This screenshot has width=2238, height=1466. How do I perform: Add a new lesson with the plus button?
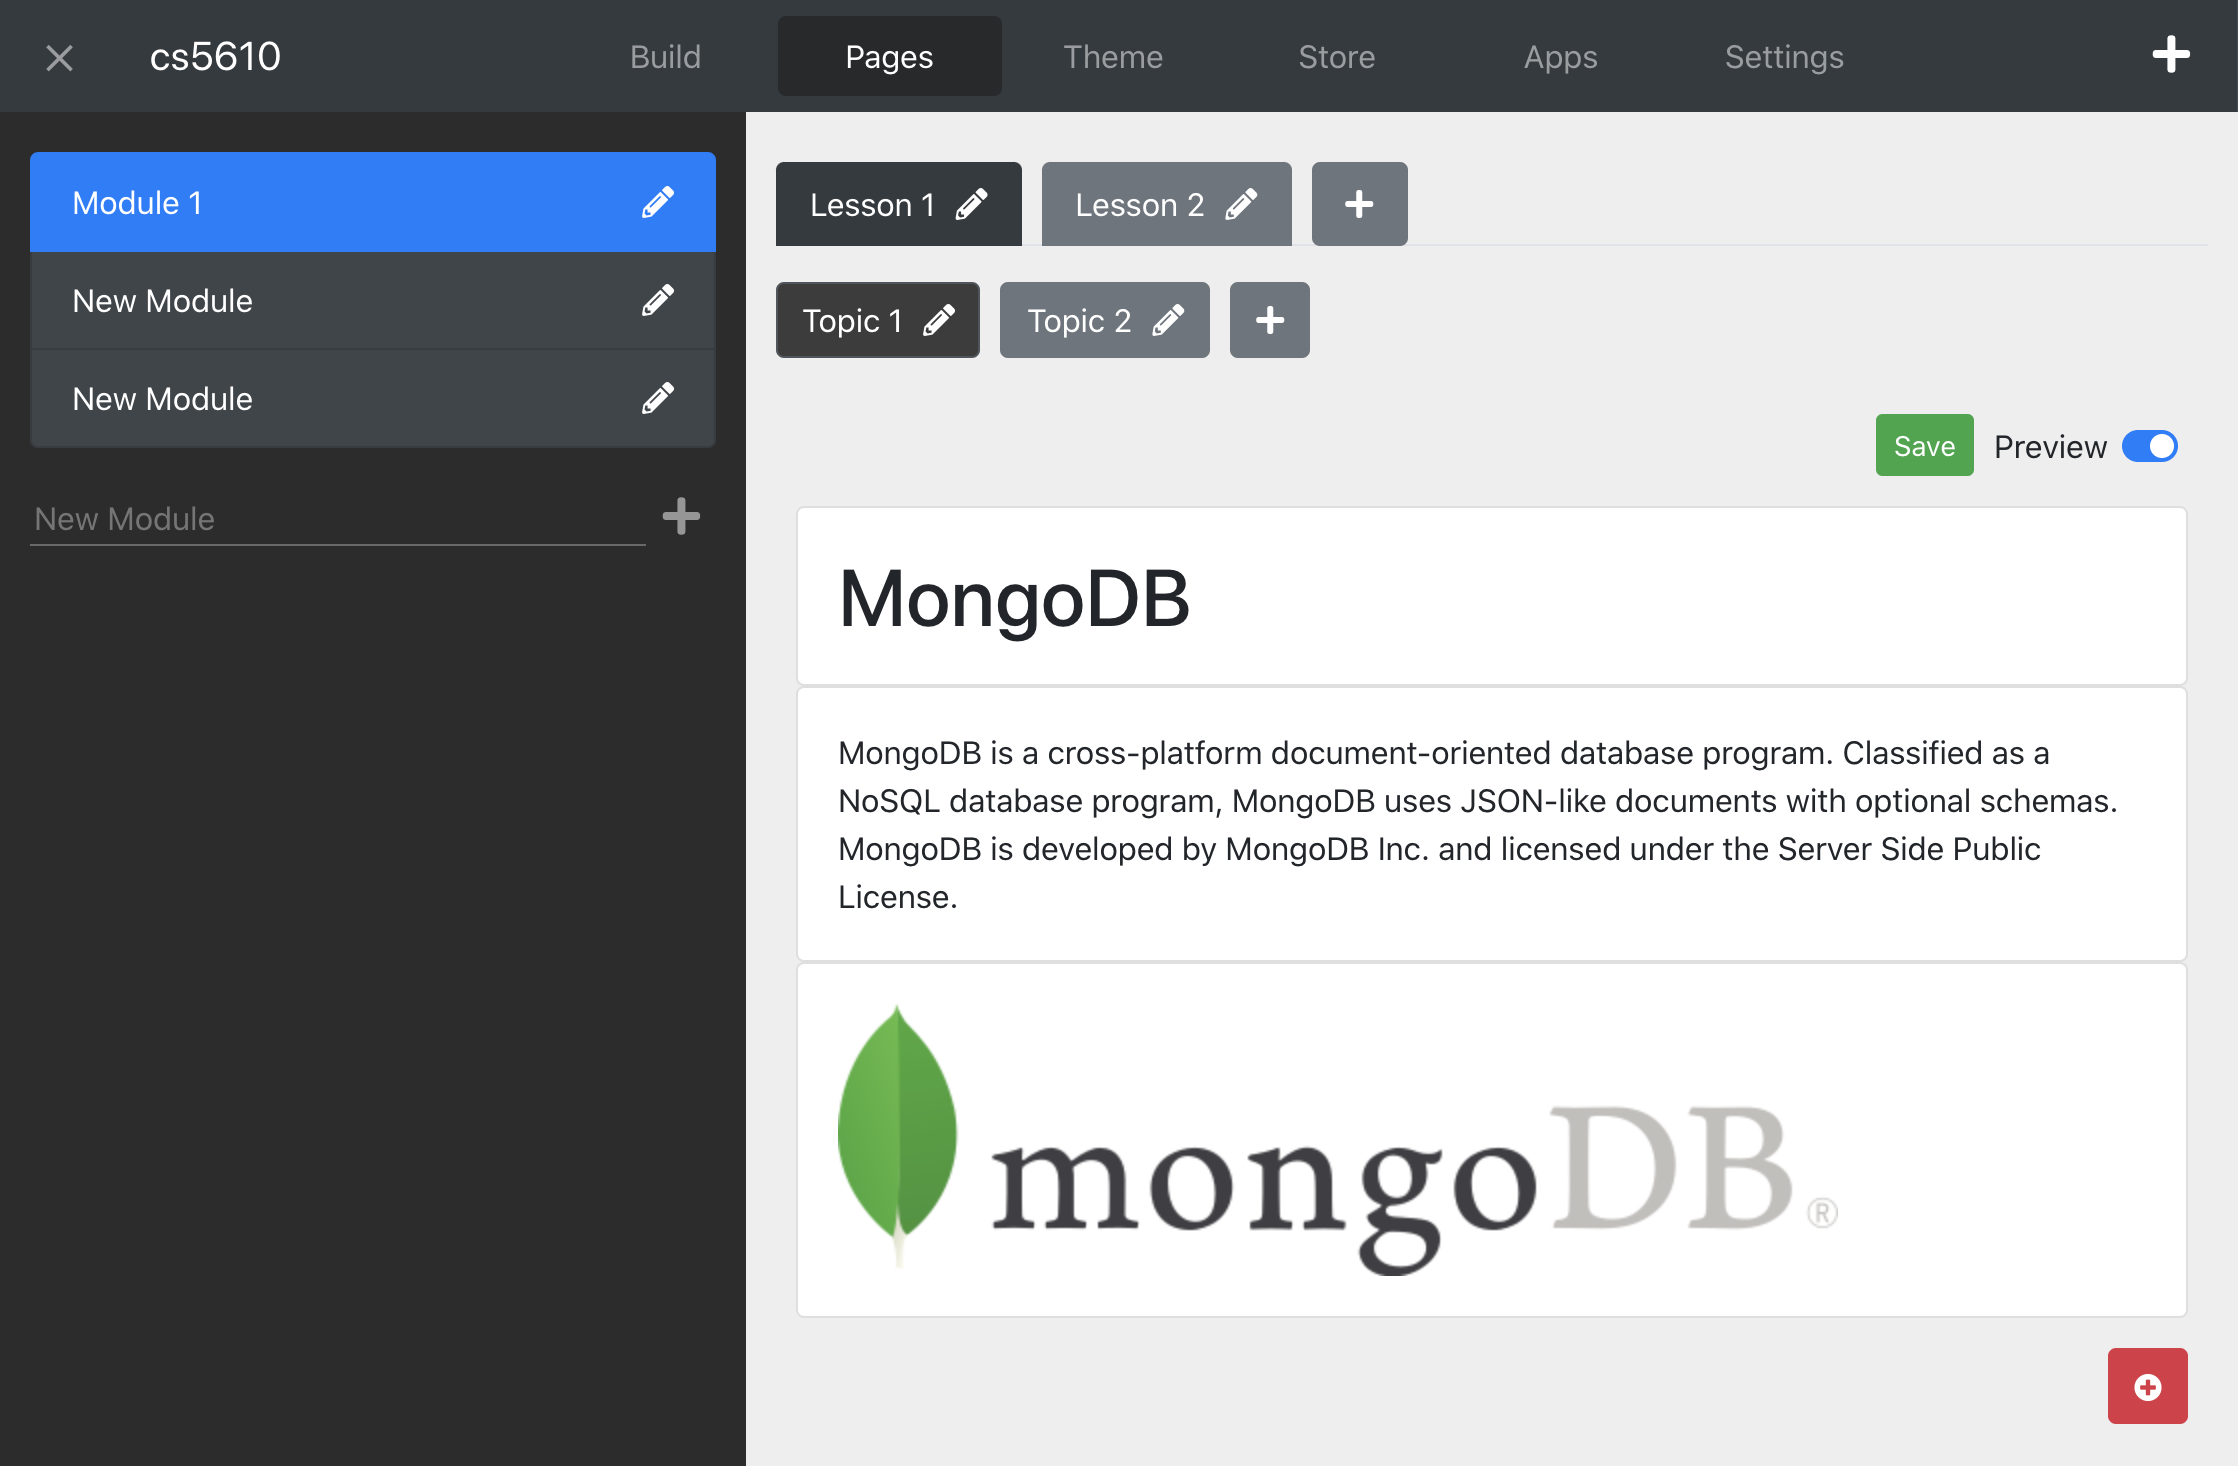1359,204
